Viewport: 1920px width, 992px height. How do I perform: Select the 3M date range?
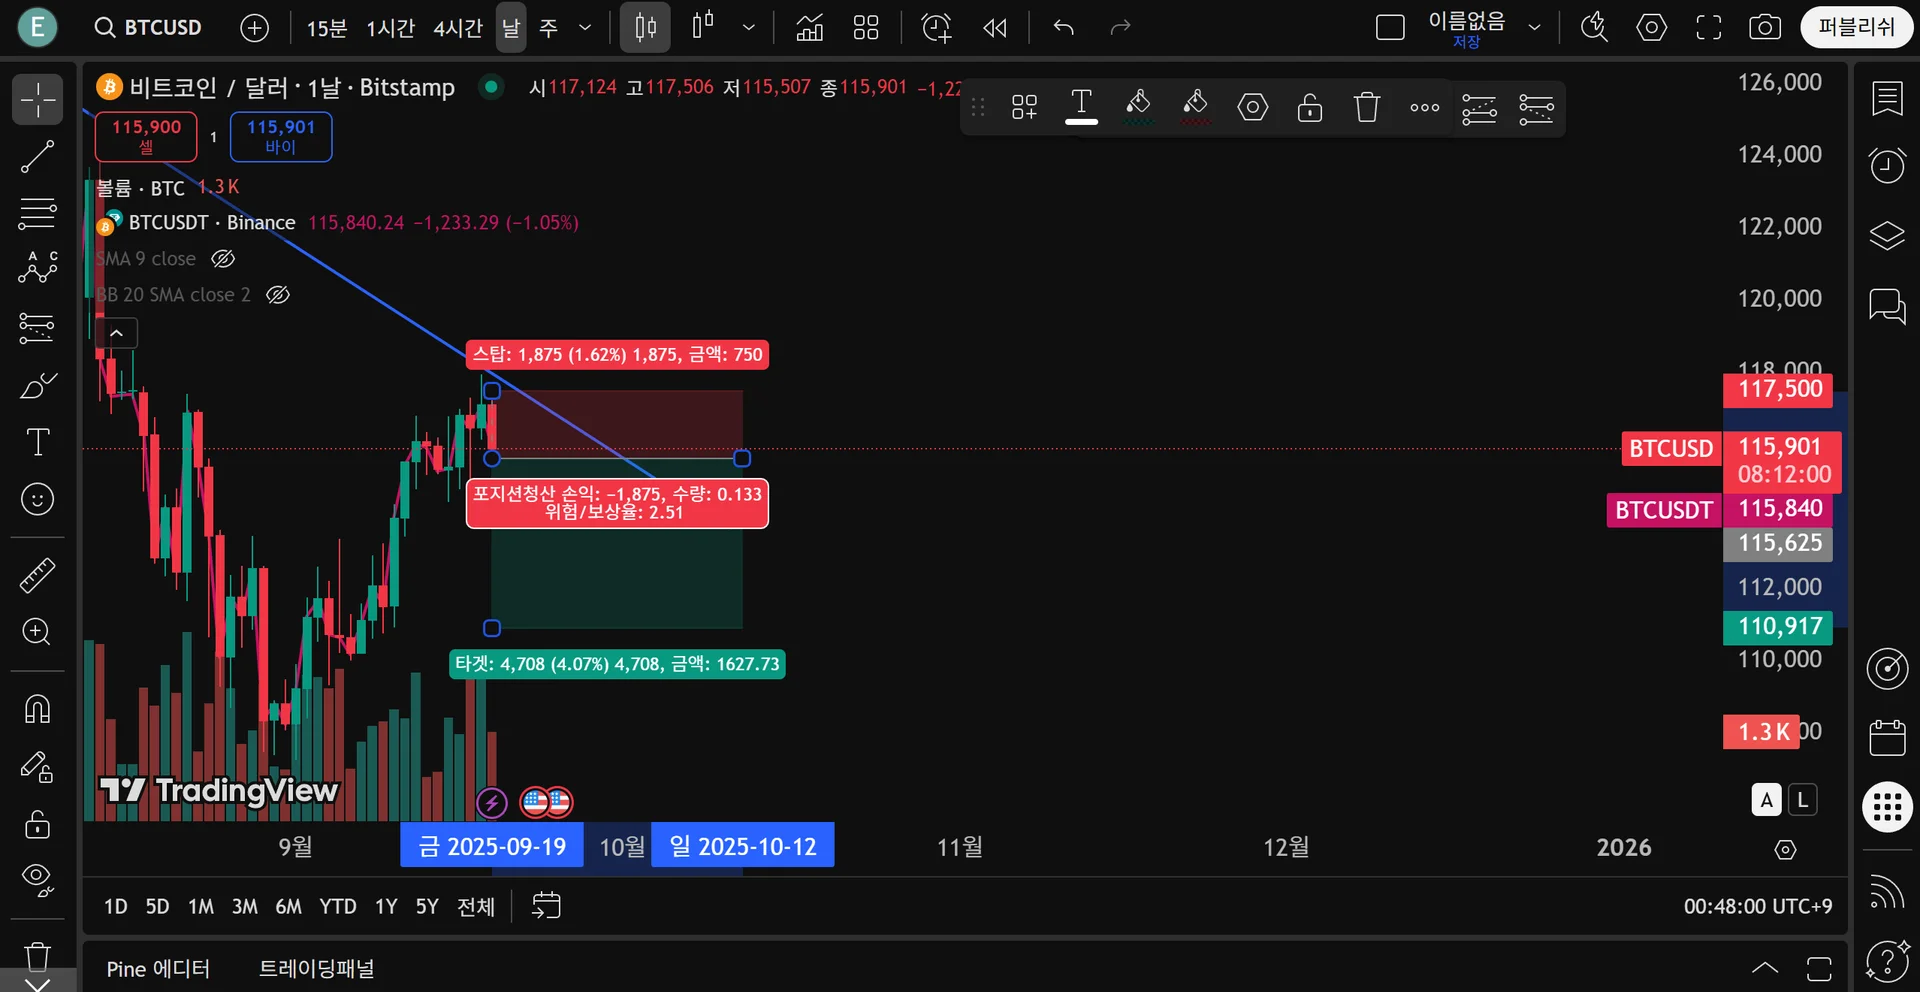245,906
